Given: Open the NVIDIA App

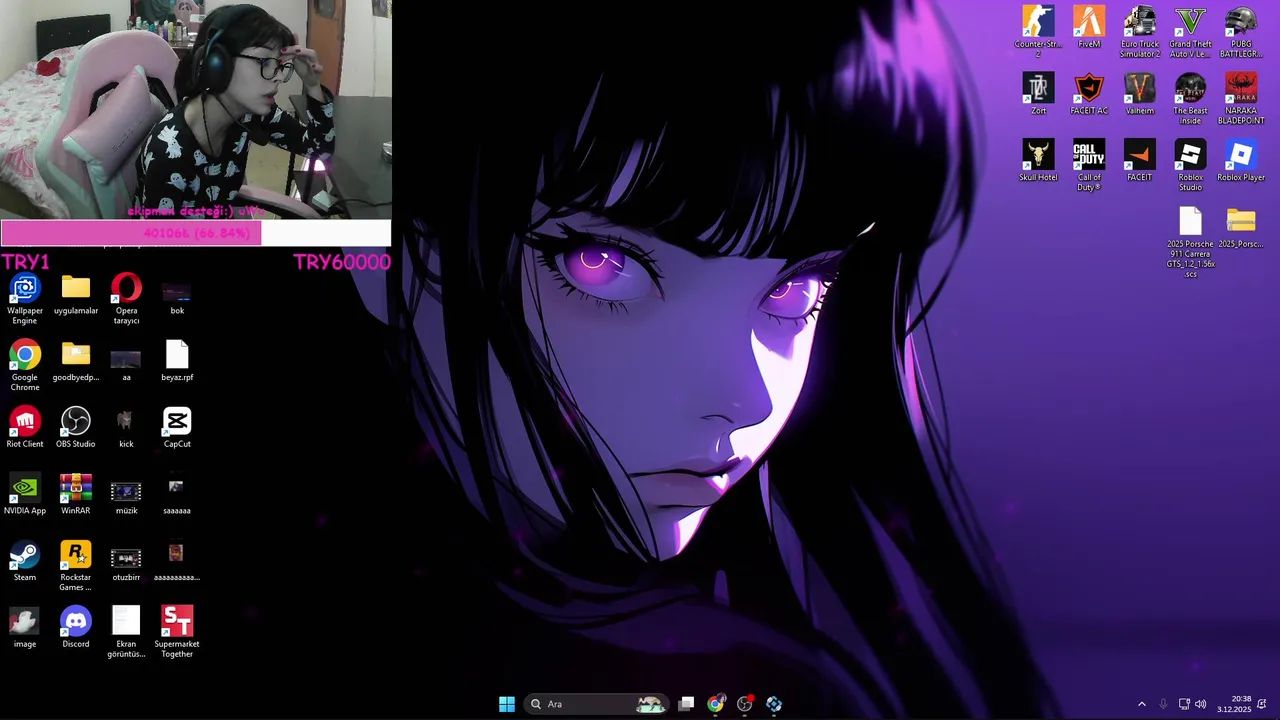Looking at the screenshot, I should pos(25,495).
